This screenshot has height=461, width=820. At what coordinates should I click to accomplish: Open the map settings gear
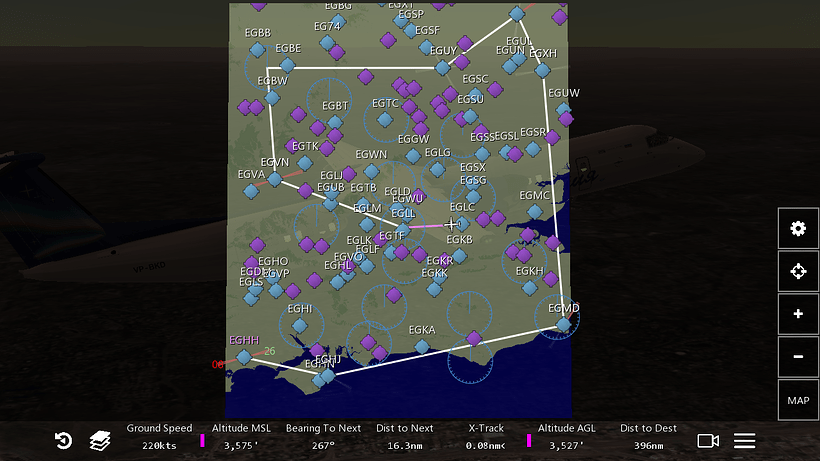[798, 228]
